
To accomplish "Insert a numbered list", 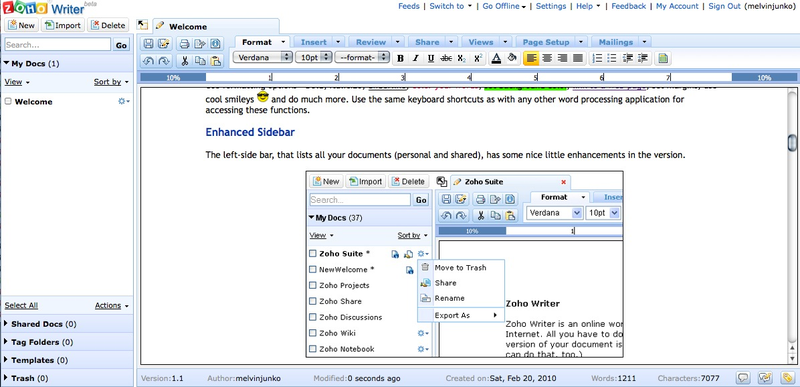I will tap(597, 58).
